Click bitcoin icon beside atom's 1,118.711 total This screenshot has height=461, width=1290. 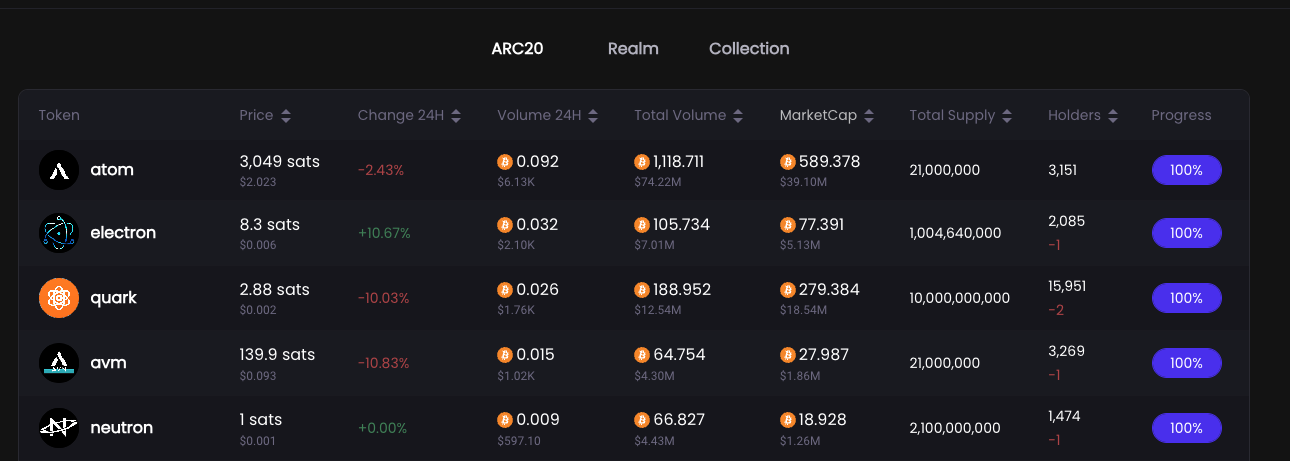coord(642,162)
